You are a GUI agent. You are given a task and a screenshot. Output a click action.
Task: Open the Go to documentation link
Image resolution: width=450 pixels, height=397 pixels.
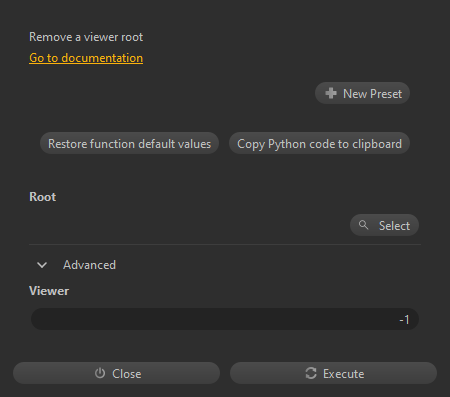coord(86,58)
